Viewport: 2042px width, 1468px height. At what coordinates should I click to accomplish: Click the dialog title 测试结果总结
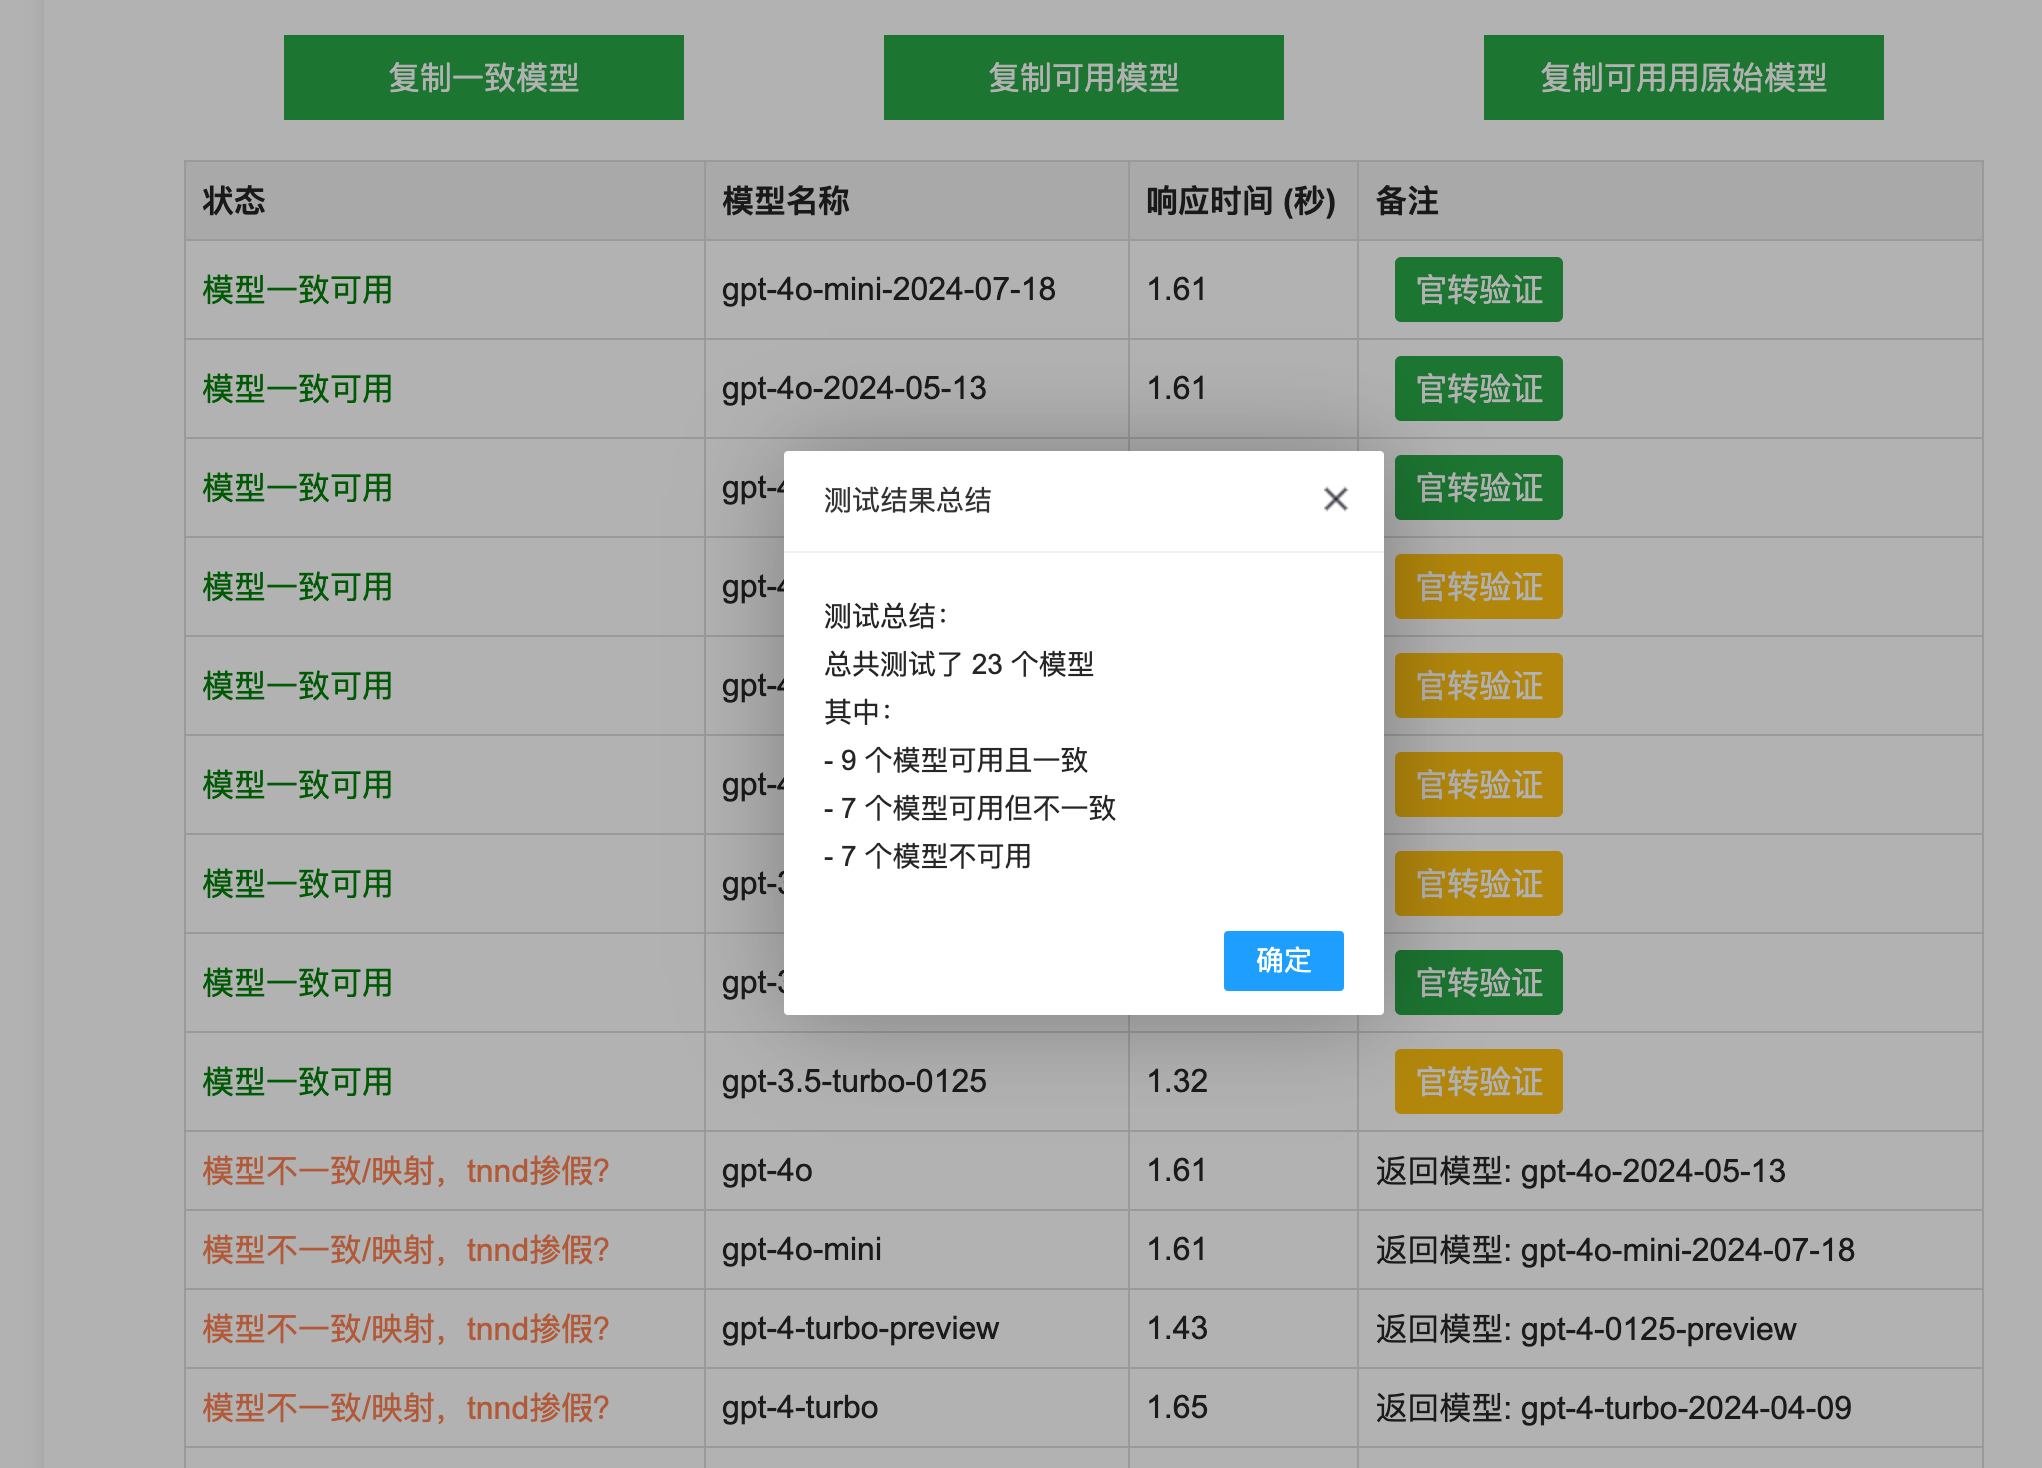(907, 500)
